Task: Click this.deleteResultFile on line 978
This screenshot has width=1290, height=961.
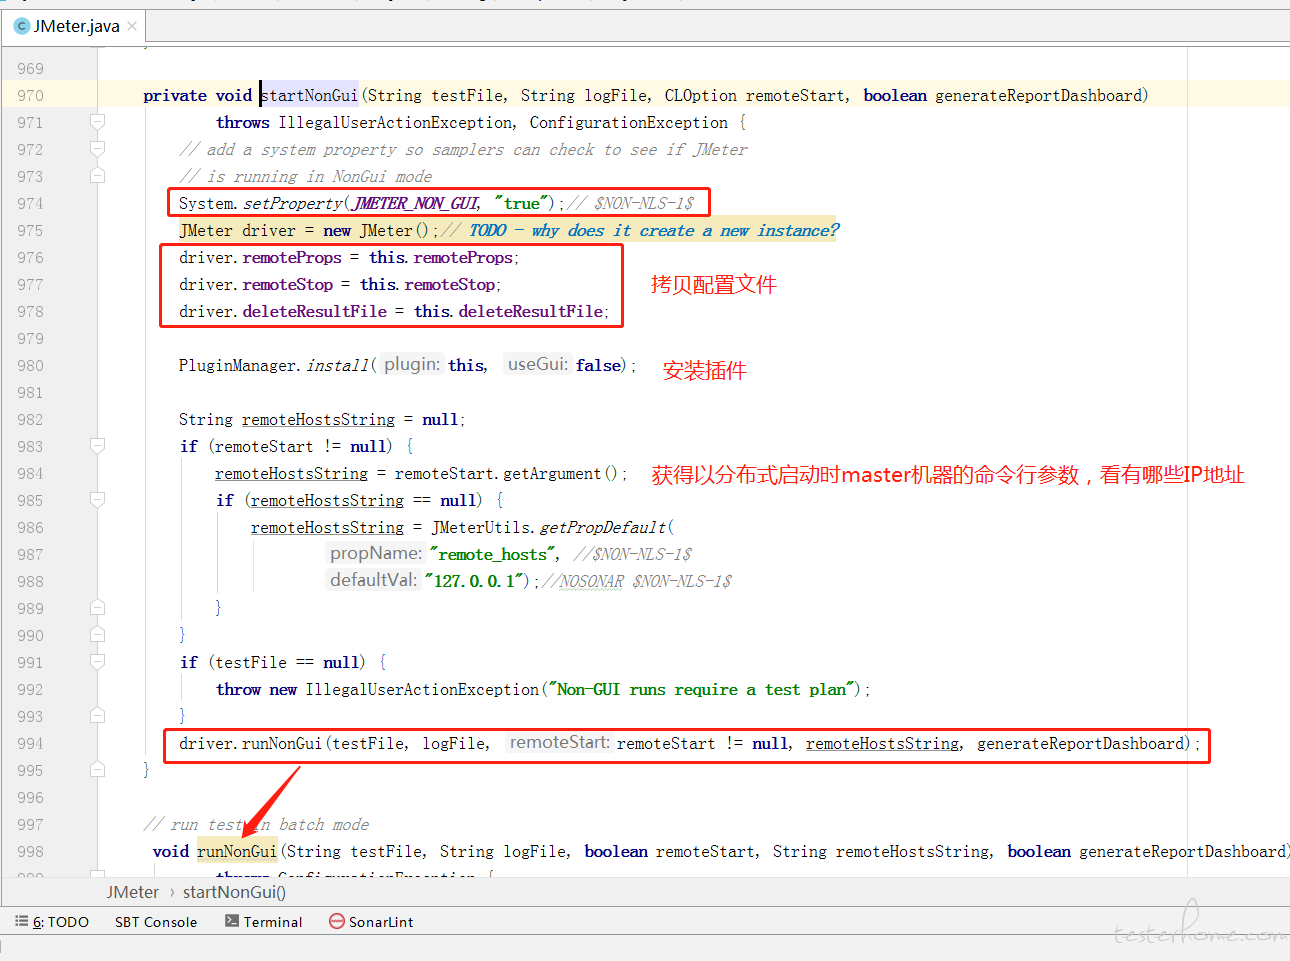Action: click(x=509, y=311)
